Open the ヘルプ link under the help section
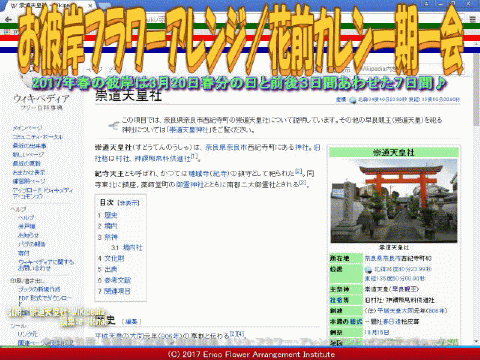 26,218
